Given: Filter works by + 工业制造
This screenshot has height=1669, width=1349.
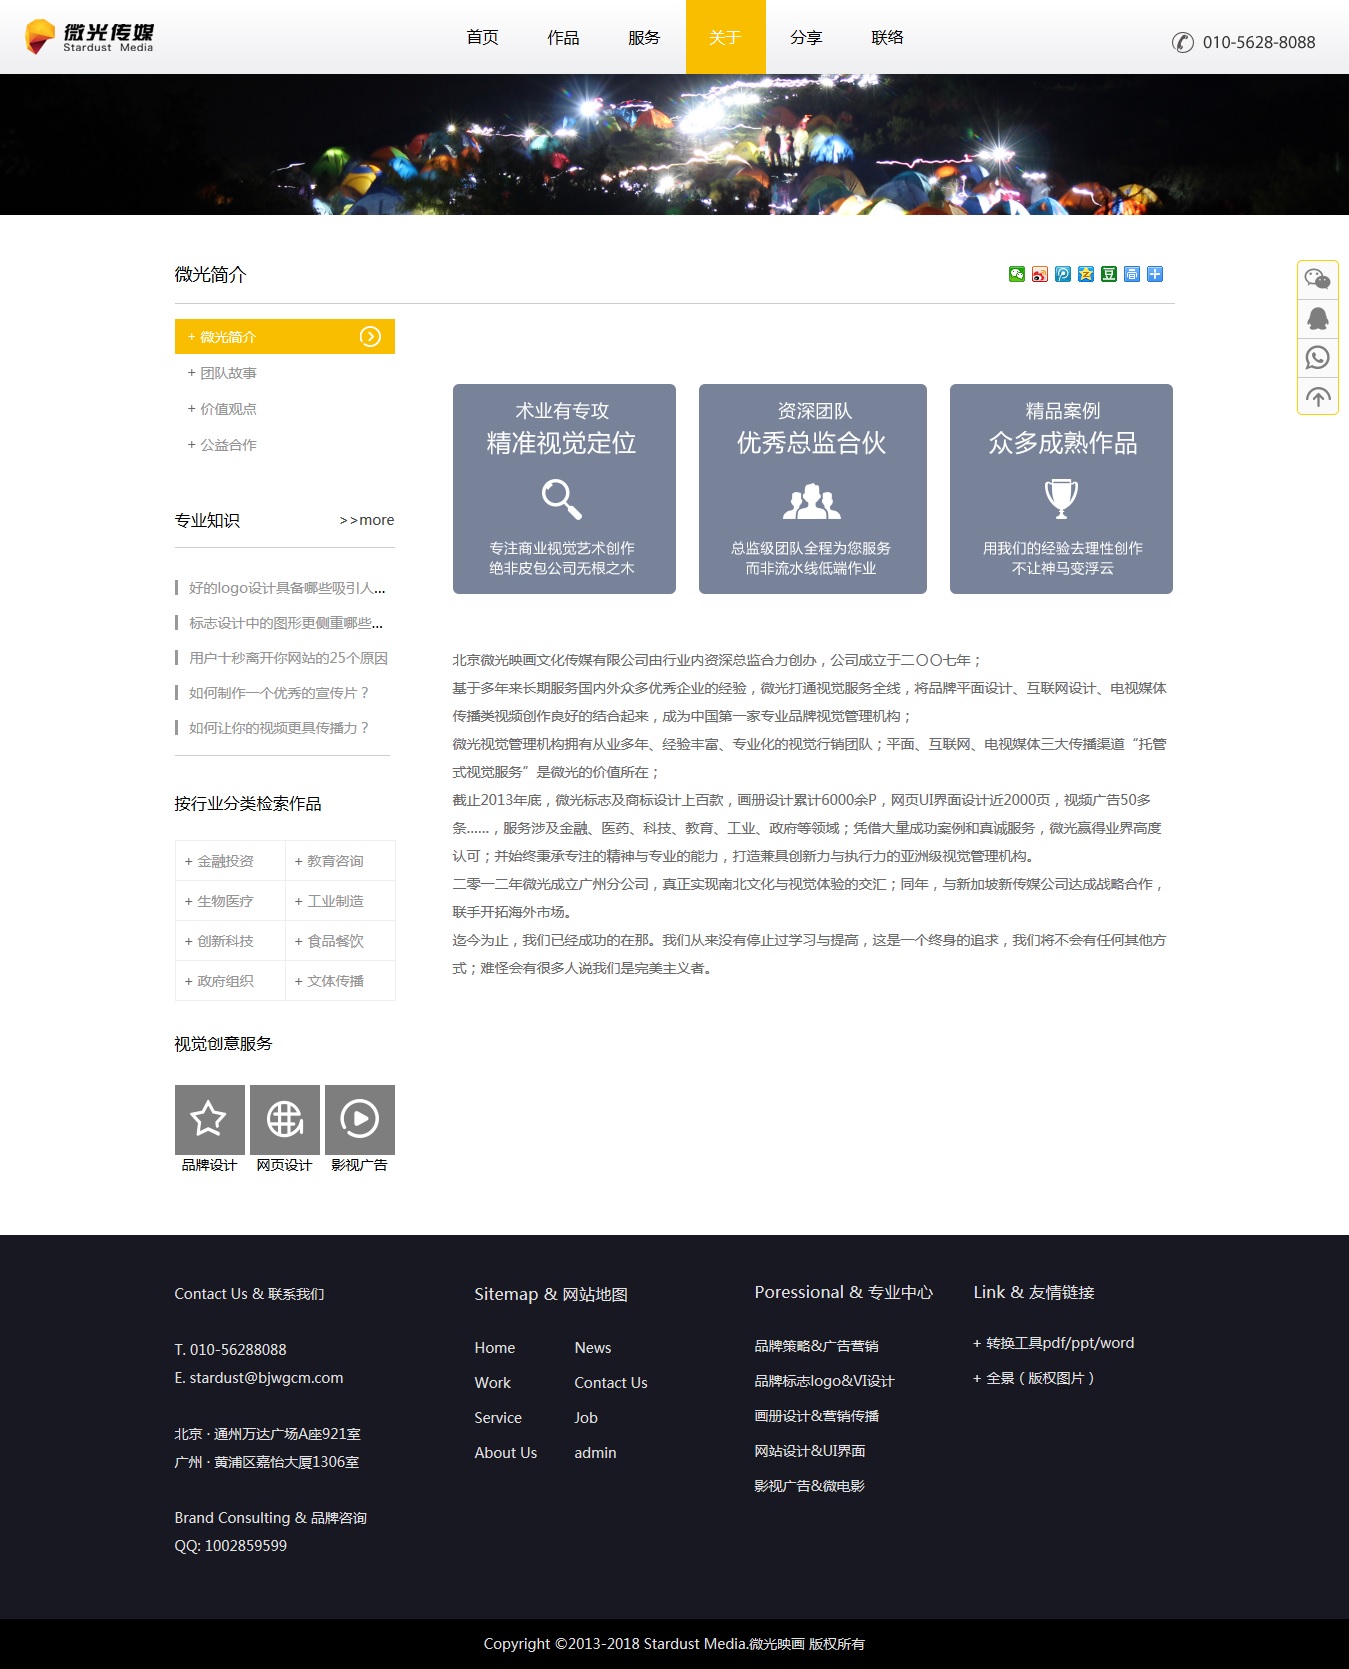Looking at the screenshot, I should coord(340,901).
